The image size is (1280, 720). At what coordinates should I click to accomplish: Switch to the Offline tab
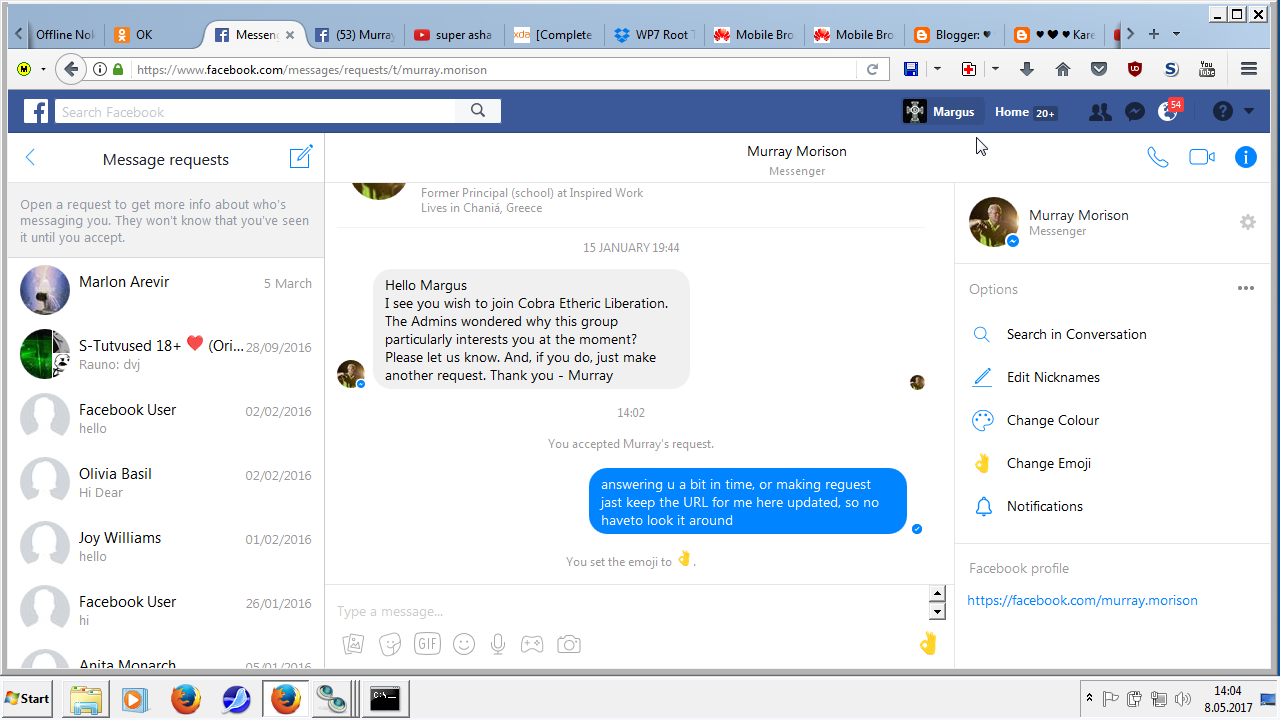[65, 34]
